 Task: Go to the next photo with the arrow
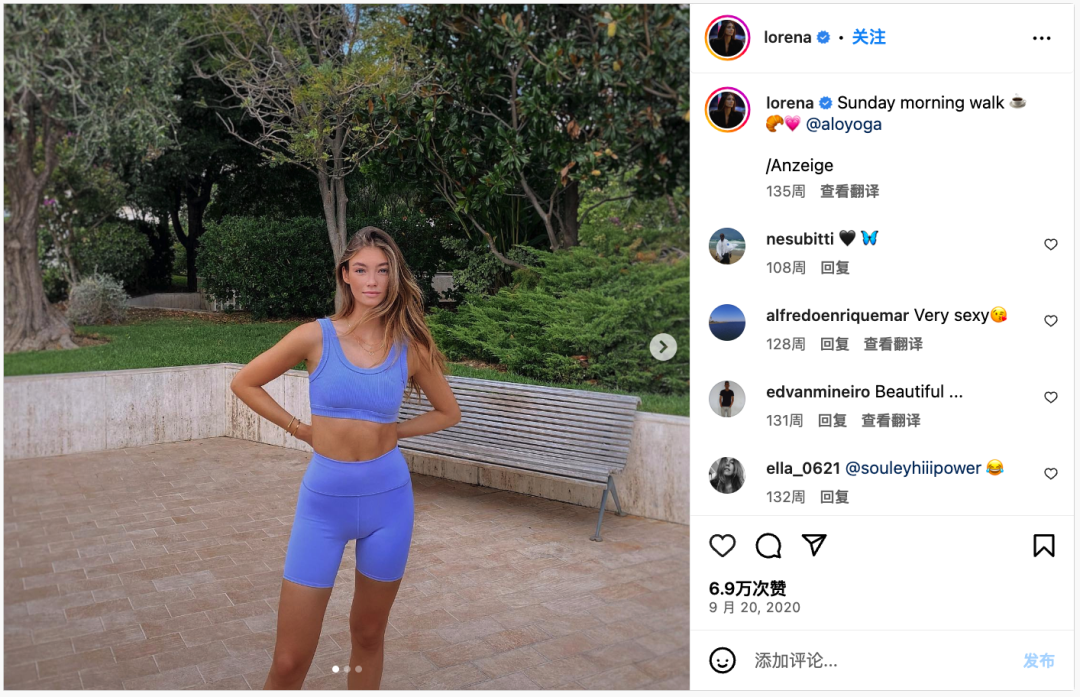pyautogui.click(x=663, y=347)
